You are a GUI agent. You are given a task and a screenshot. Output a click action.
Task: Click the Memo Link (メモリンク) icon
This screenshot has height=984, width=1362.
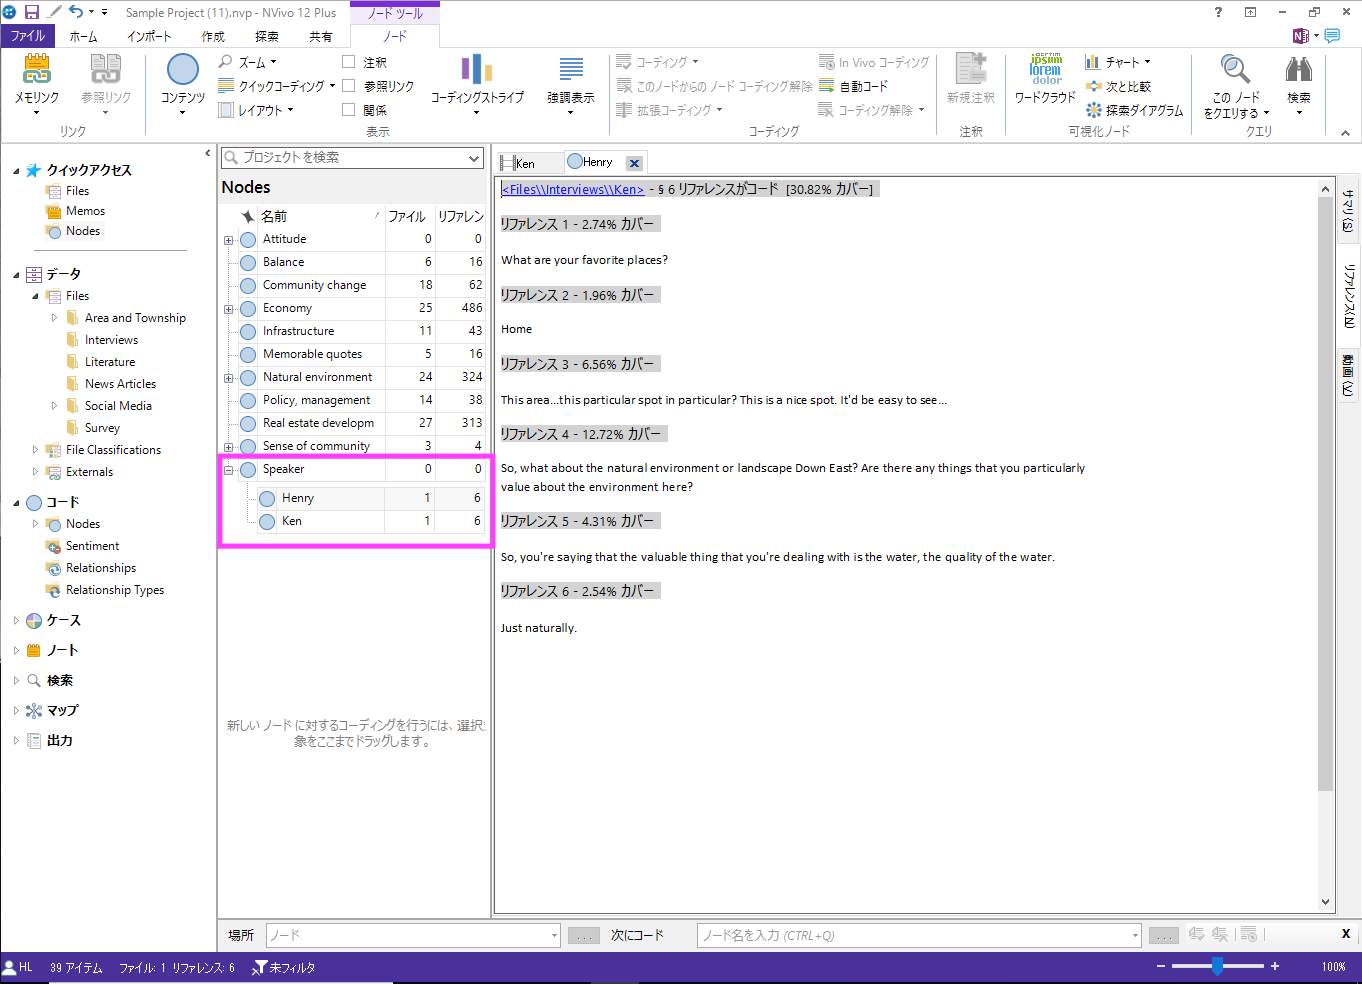coord(36,70)
